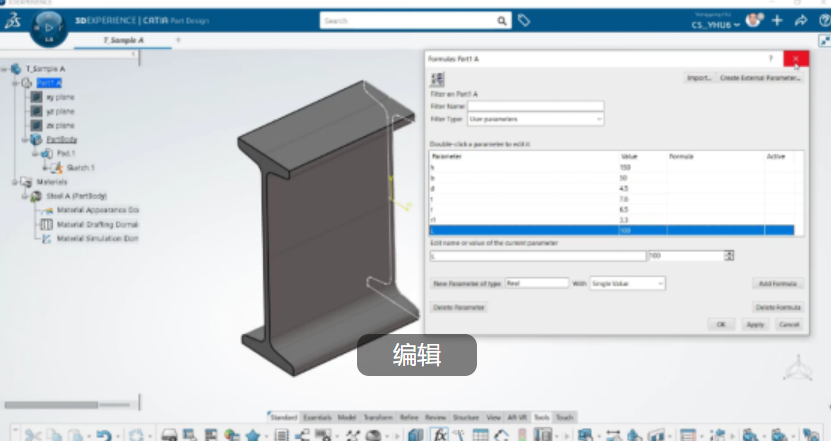The height and width of the screenshot is (441, 831).
Task: Switch to the Model toolbar tab
Action: [x=347, y=418]
